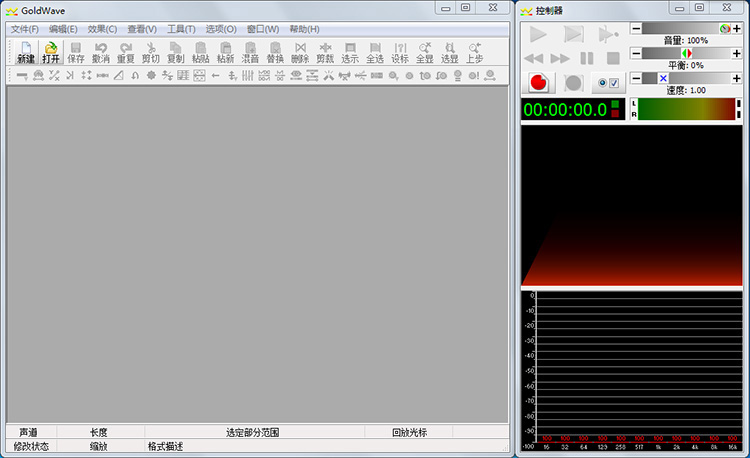This screenshot has height=458, width=750.
Task: Click the Fast Forward button in Controller
Action: point(560,58)
